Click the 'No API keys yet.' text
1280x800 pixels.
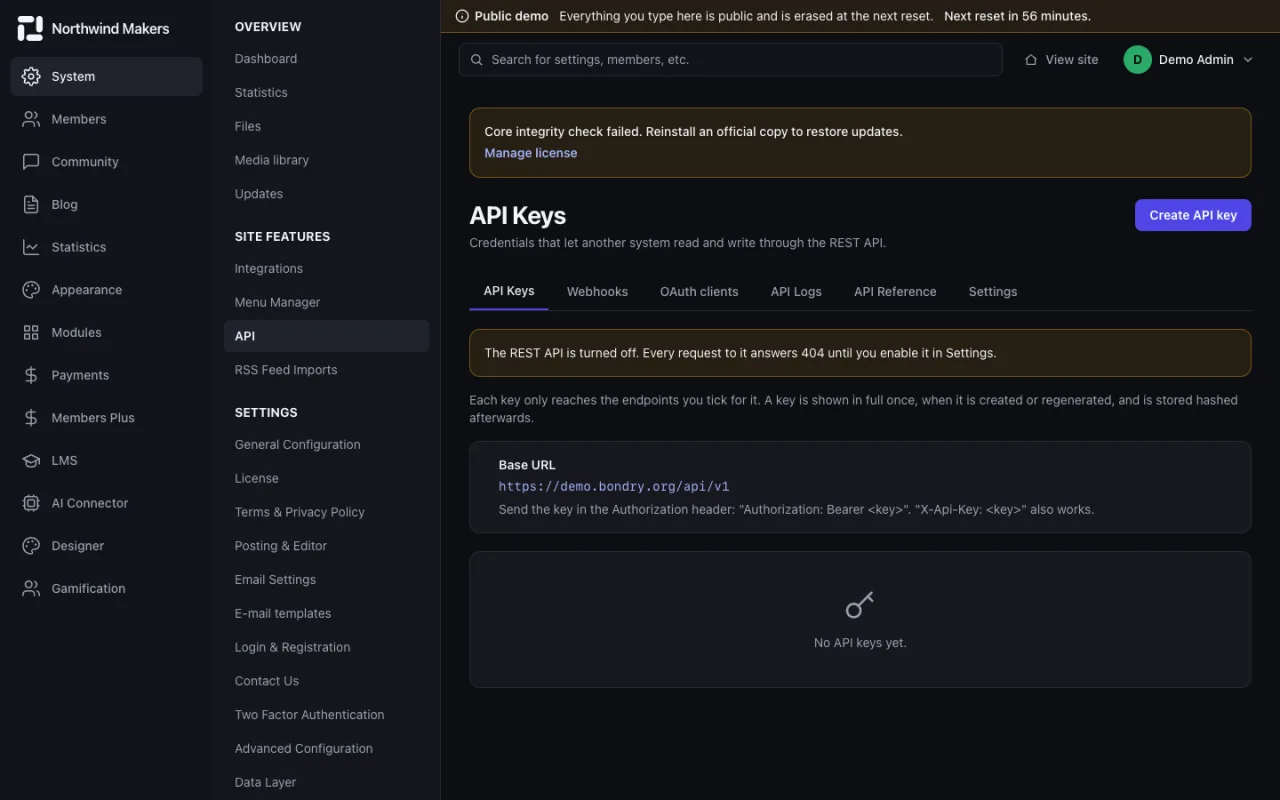click(860, 643)
